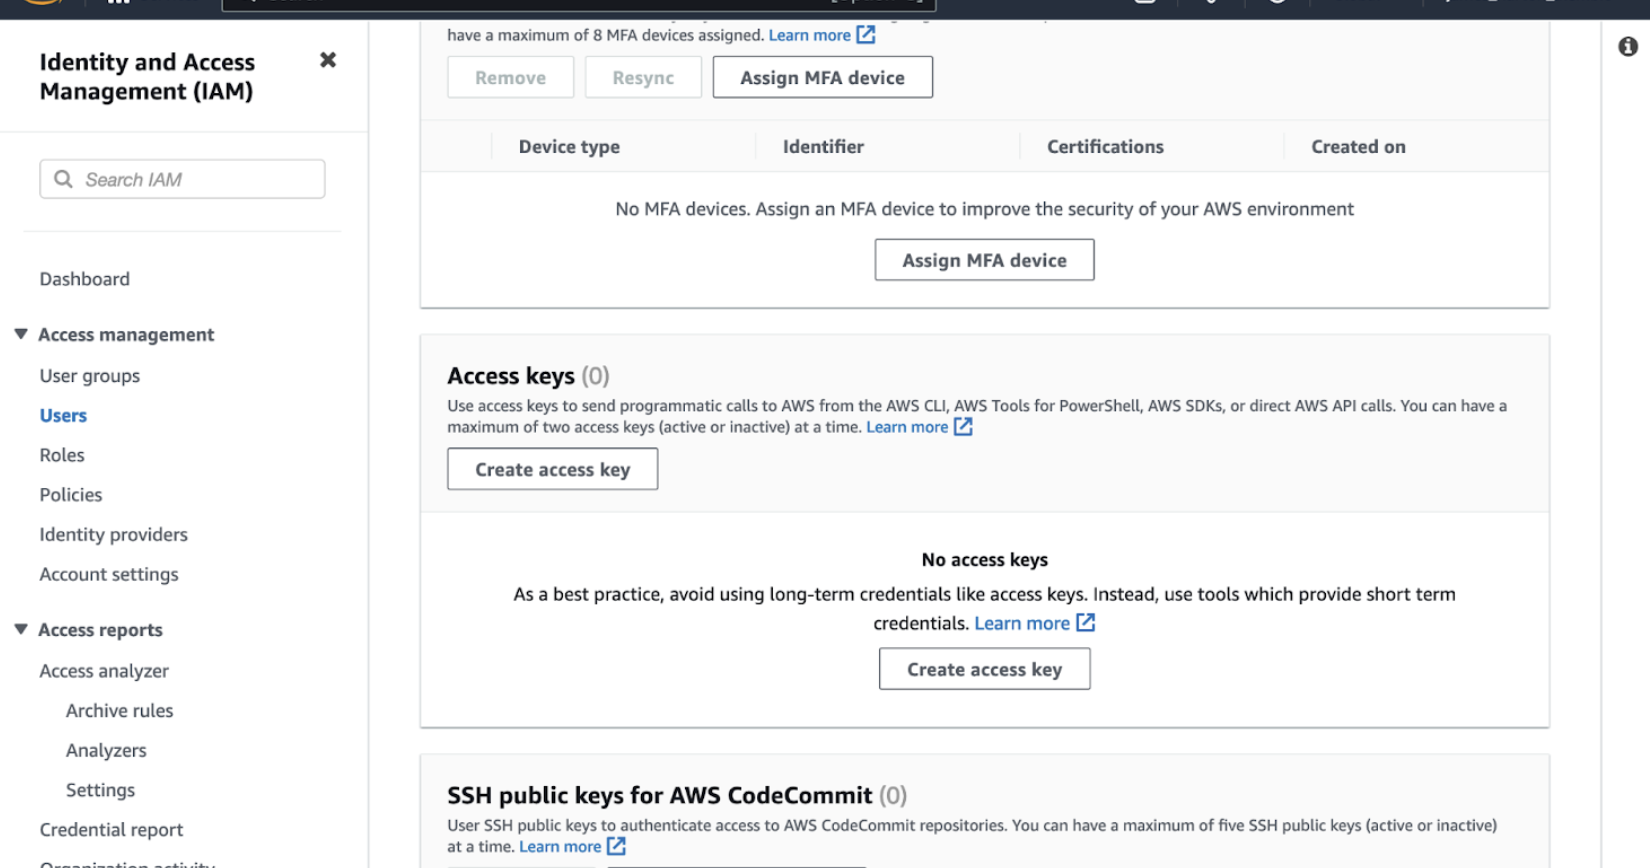
Task: Click external link icon after short term credentials
Action: point(1085,623)
